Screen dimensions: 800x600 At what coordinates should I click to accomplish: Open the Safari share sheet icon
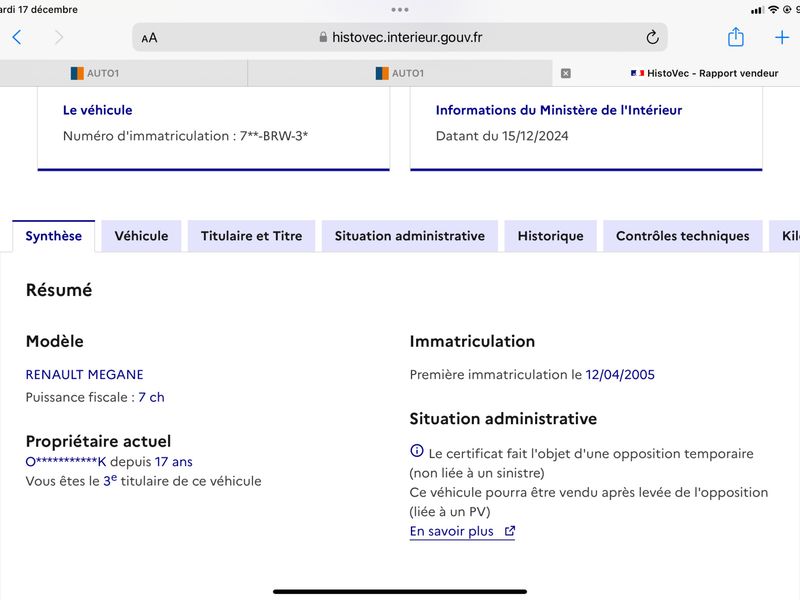[x=735, y=37]
